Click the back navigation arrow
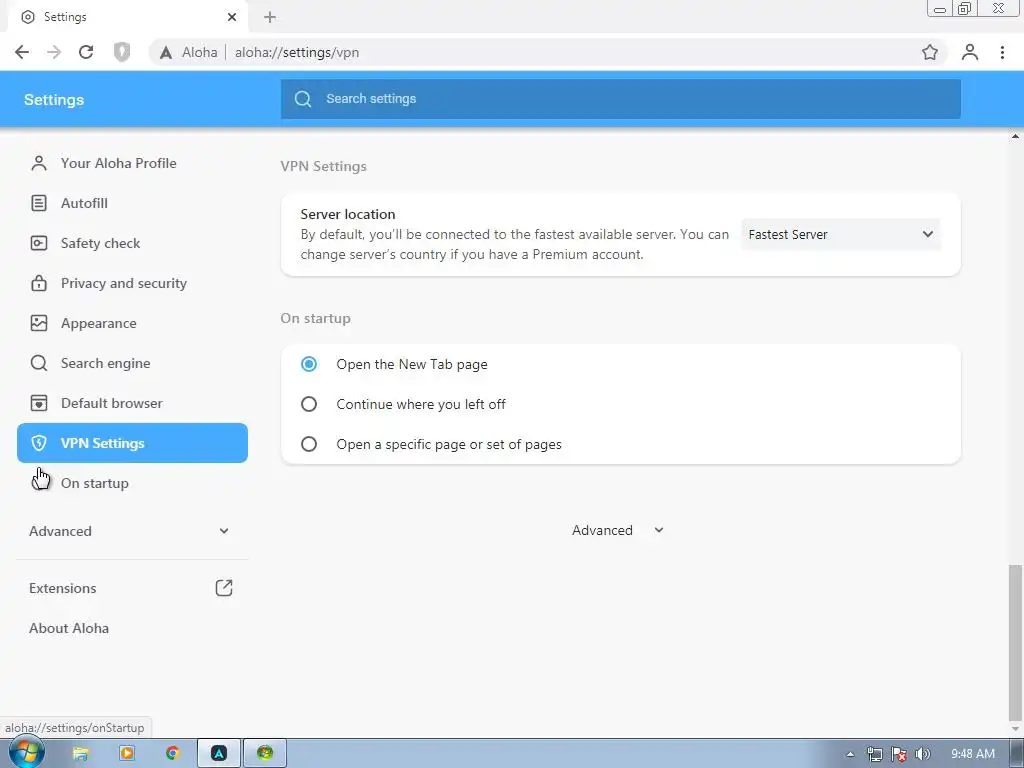The image size is (1024, 768). click(x=22, y=52)
